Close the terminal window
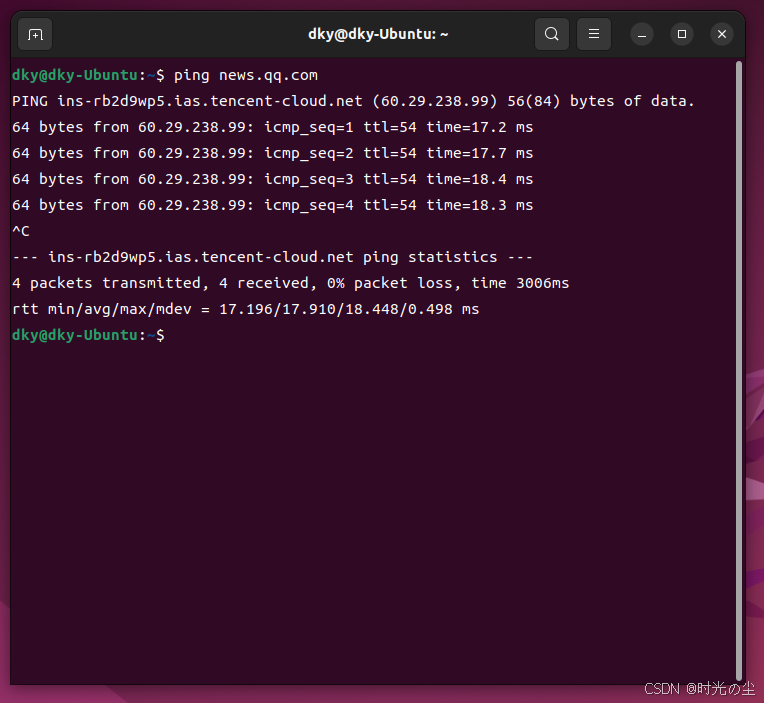This screenshot has height=703, width=764. point(722,34)
